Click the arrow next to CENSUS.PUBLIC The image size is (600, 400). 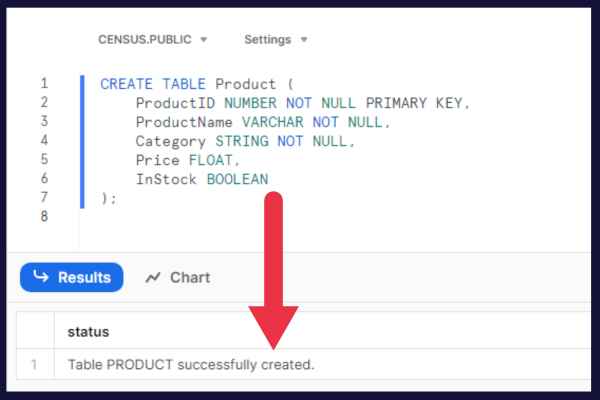pyautogui.click(x=204, y=39)
